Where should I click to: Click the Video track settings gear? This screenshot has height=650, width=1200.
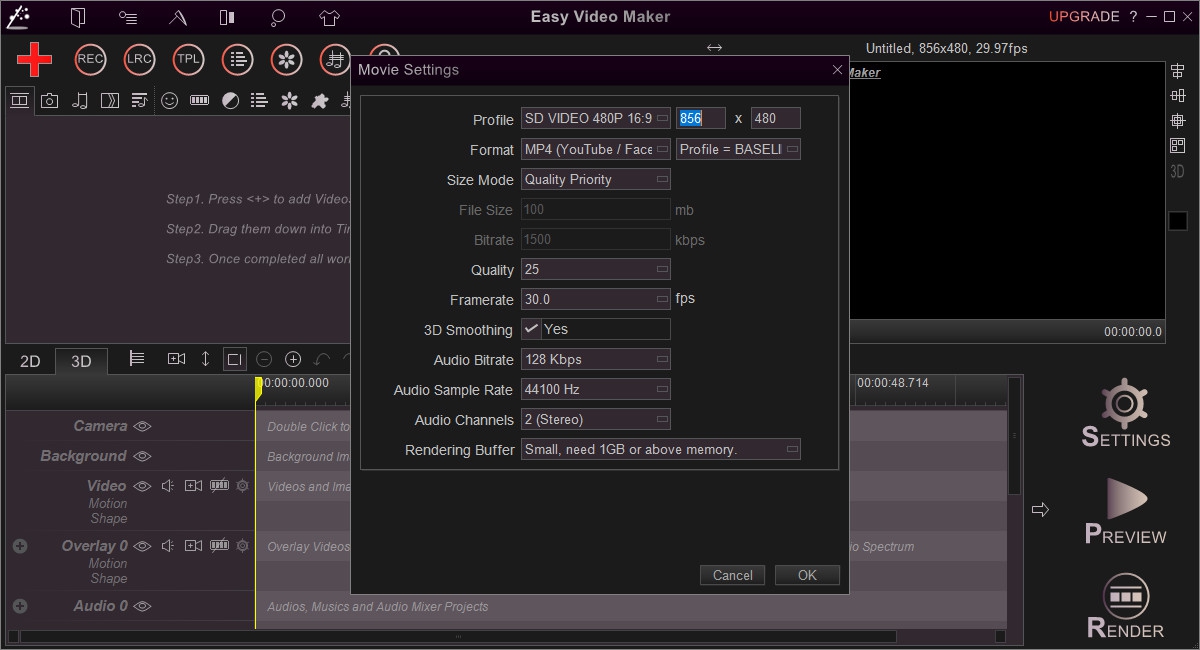click(242, 486)
